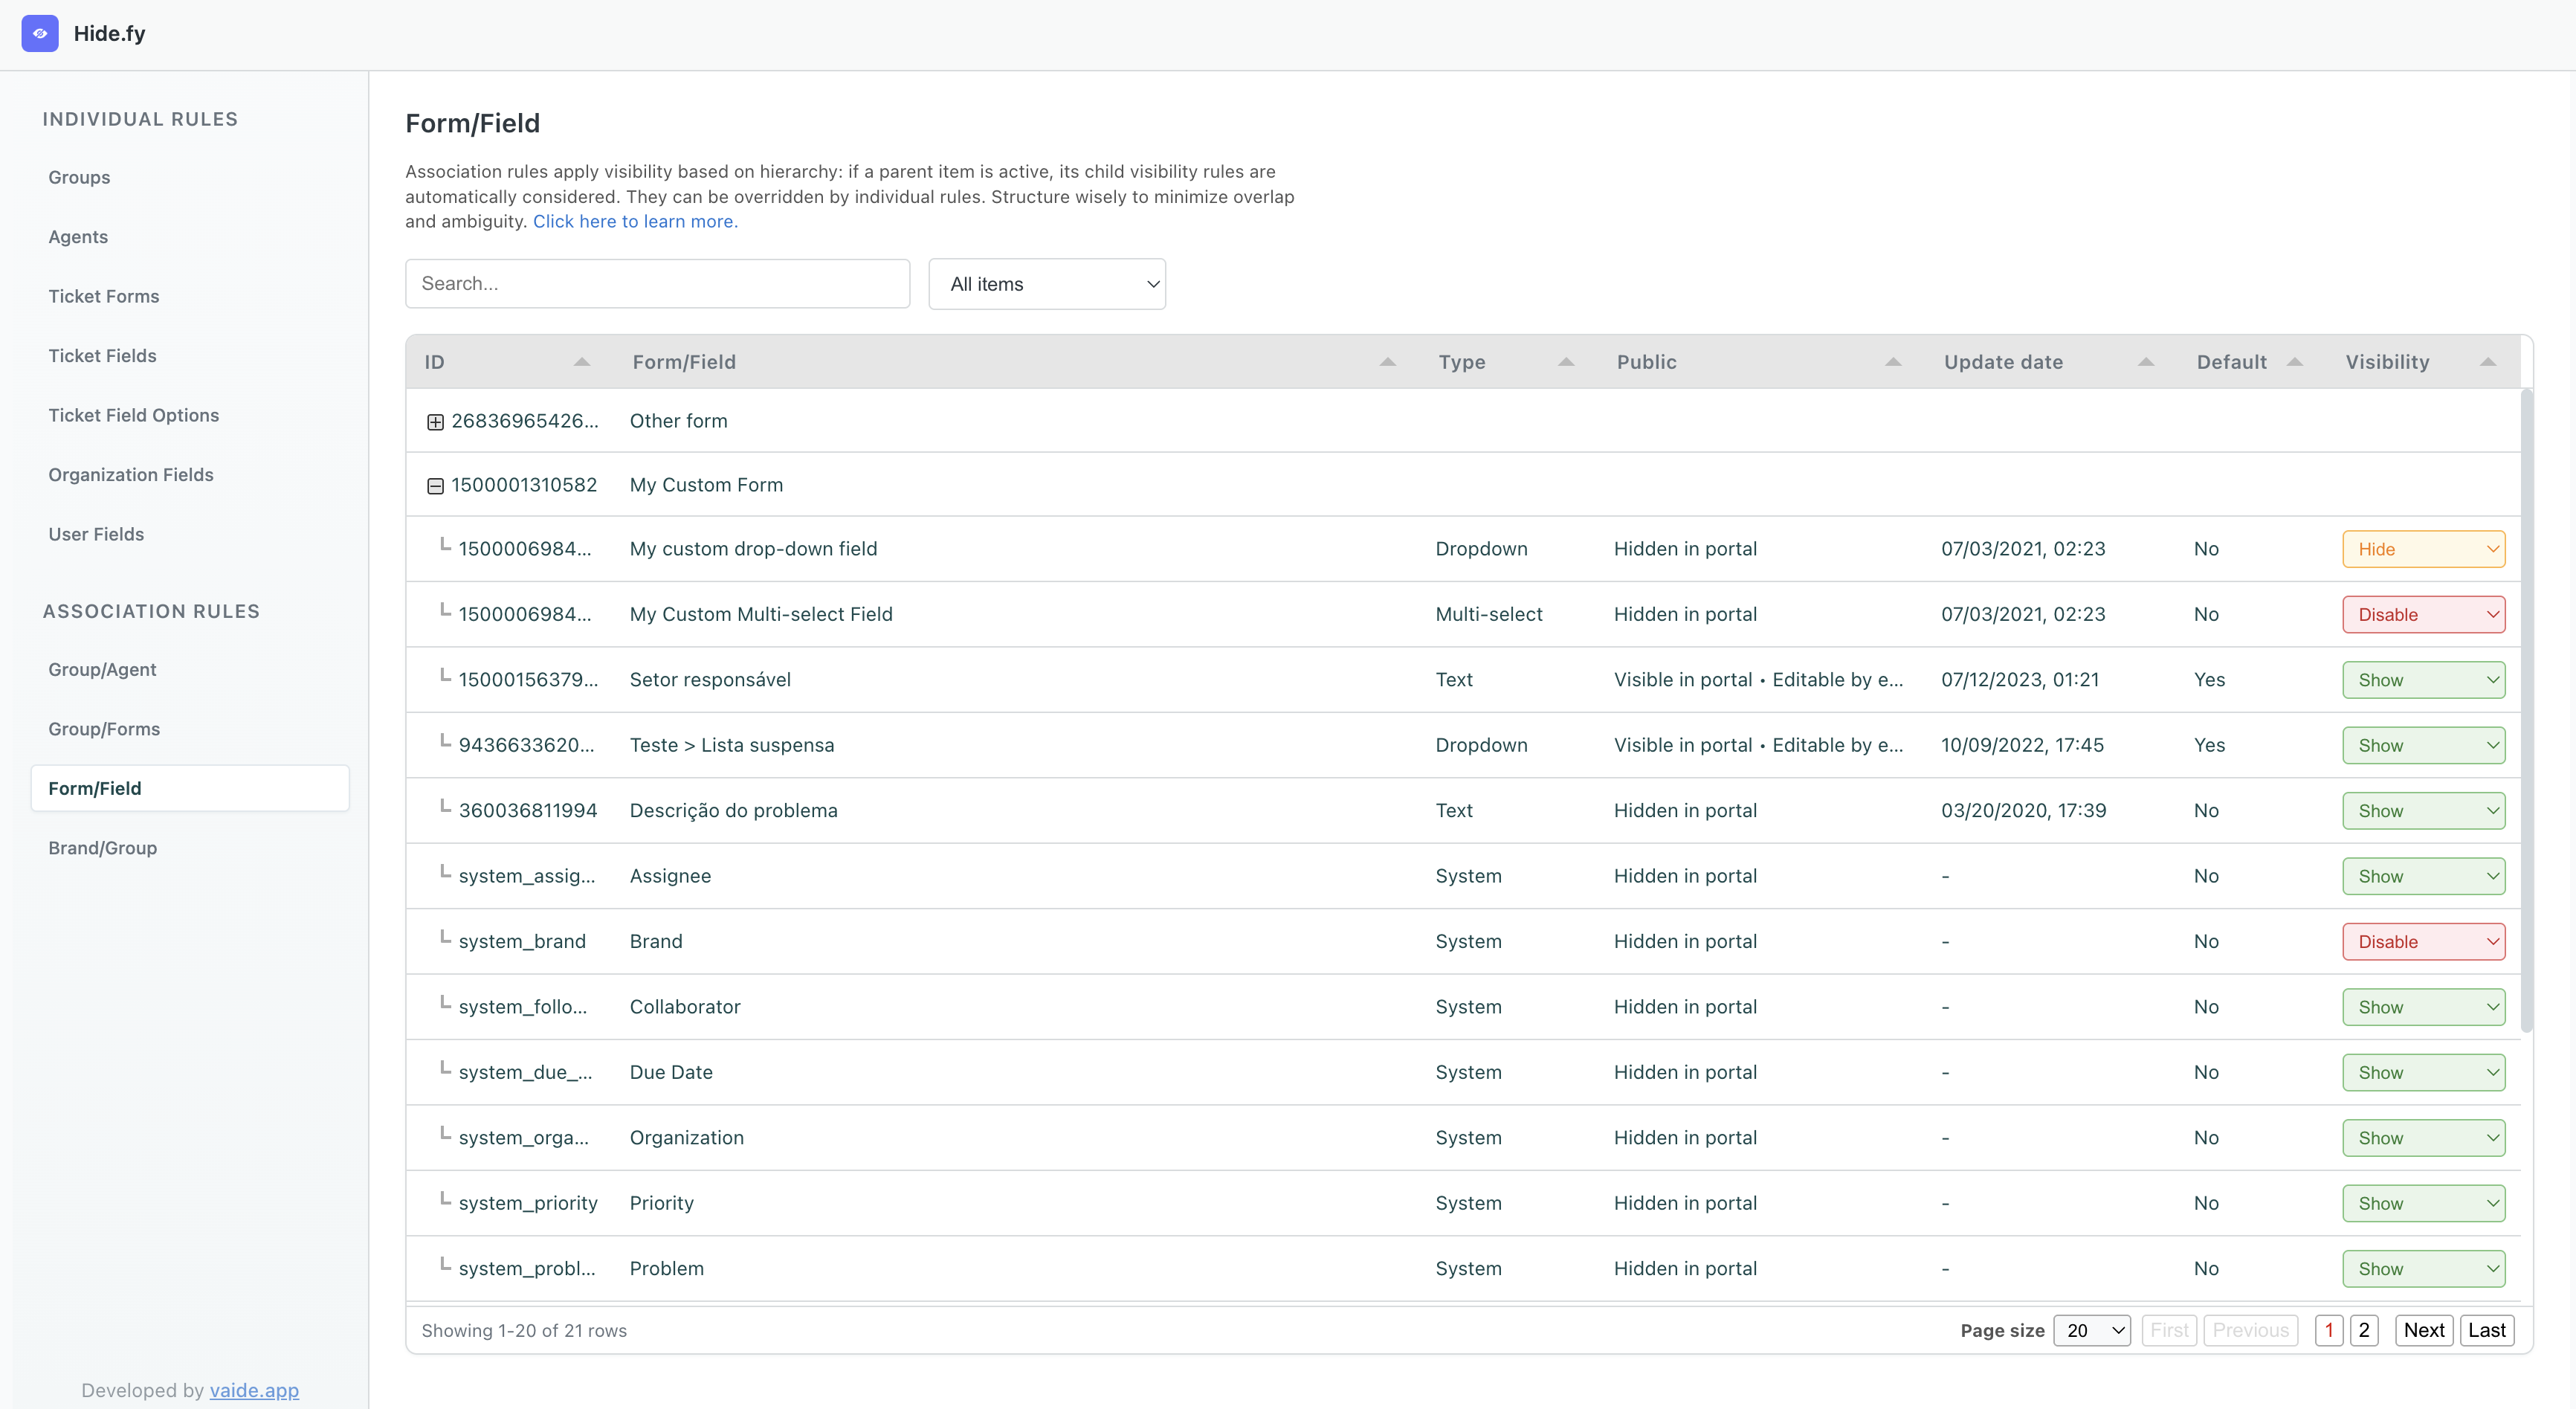Viewport: 2576px width, 1409px height.
Task: Open the All items filter dropdown
Action: tap(1046, 284)
